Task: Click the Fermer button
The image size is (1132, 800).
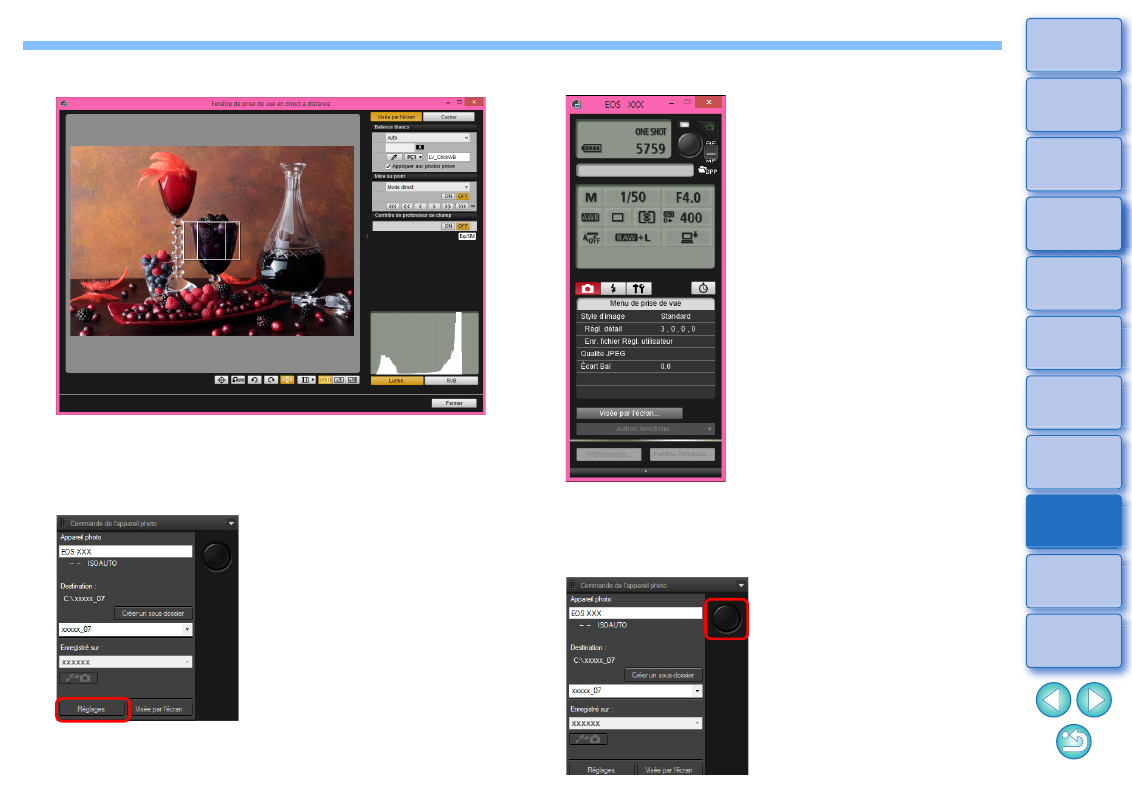Action: (x=454, y=403)
